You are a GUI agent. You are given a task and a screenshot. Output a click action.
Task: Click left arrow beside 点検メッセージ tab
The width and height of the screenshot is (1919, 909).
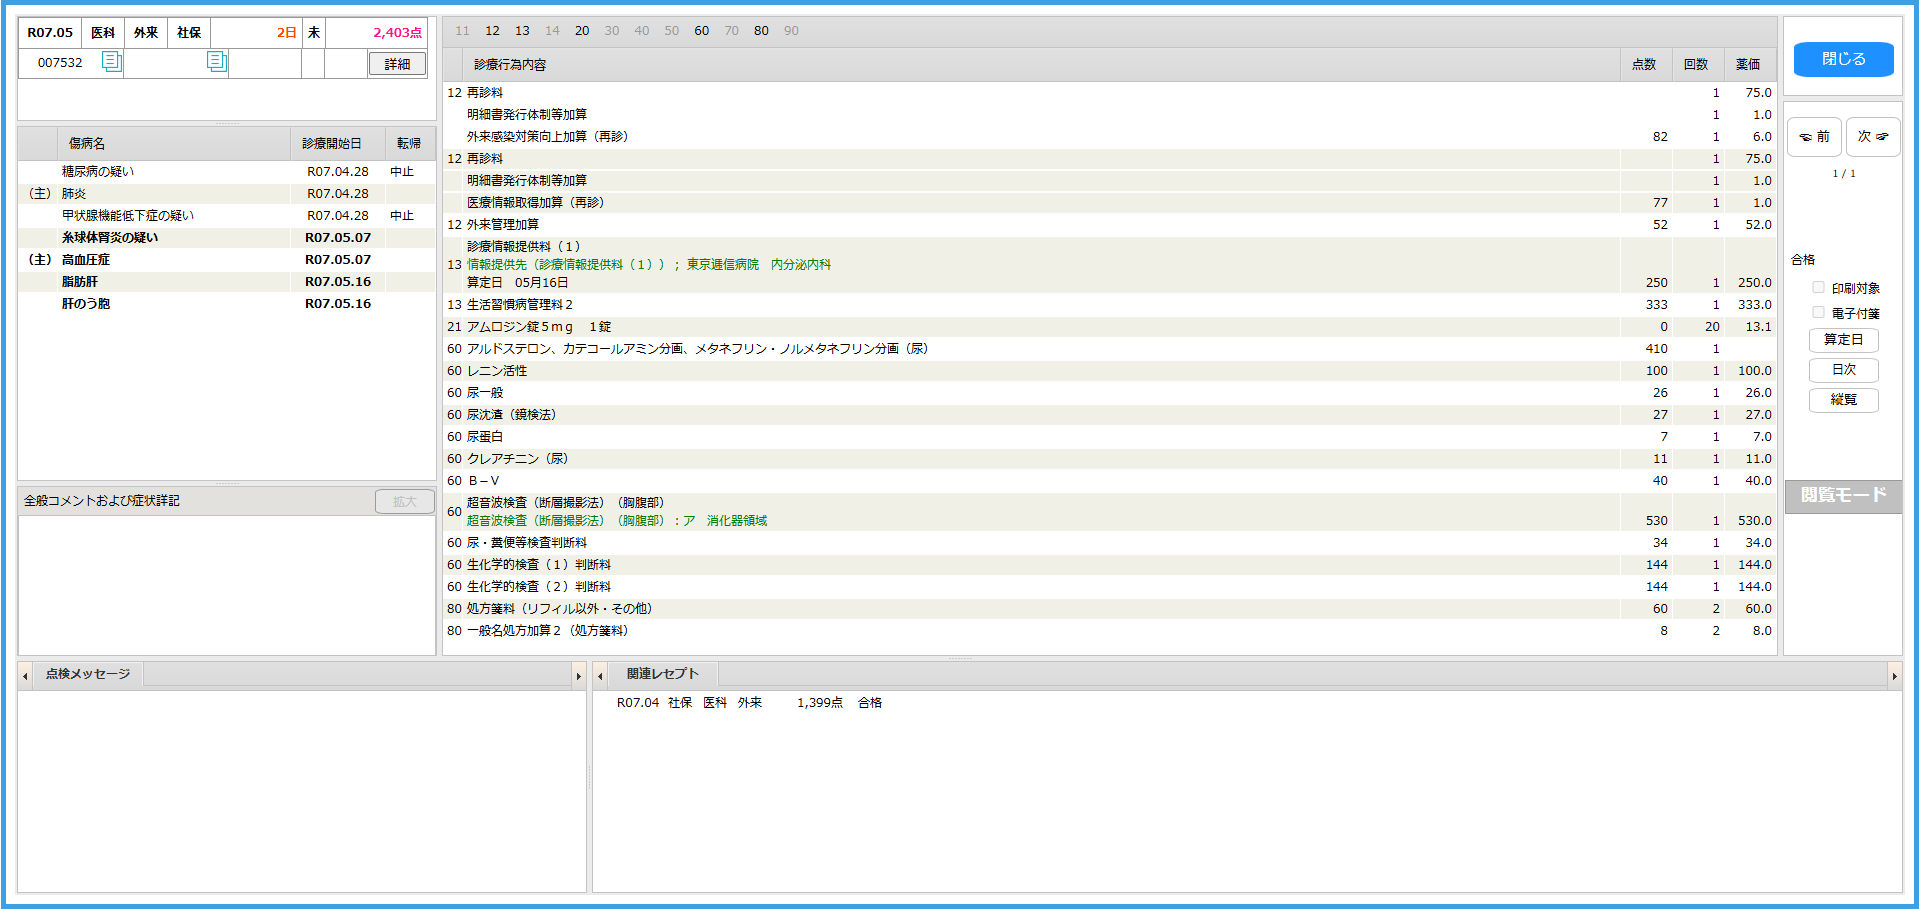[x=25, y=676]
